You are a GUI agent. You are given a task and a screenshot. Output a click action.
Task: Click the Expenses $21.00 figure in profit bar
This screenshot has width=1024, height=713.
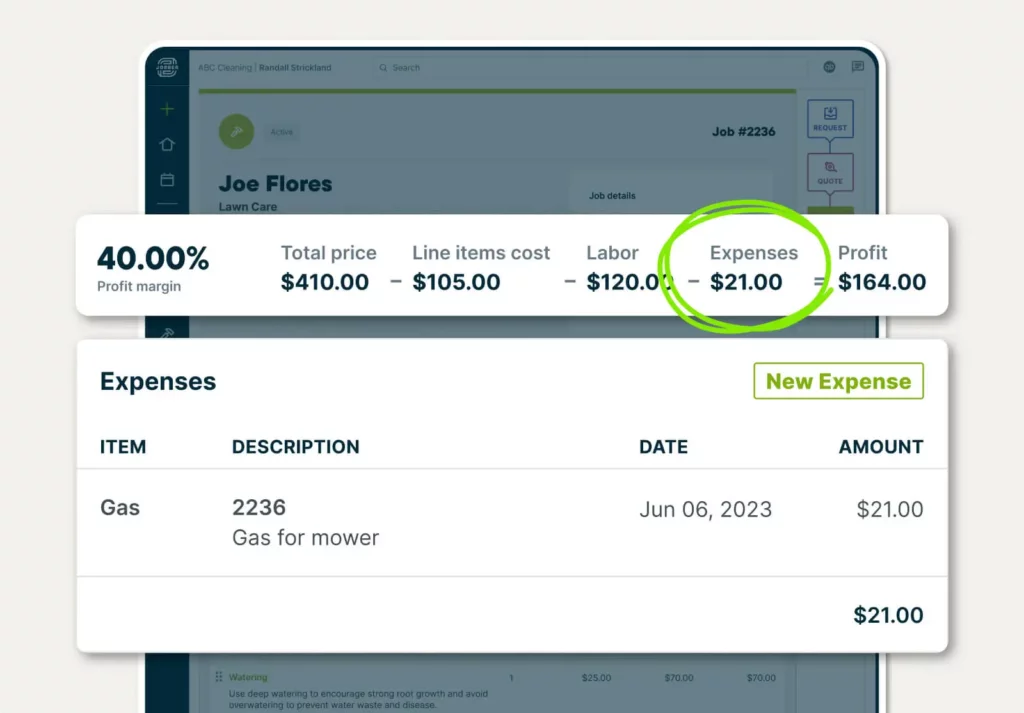746,282
